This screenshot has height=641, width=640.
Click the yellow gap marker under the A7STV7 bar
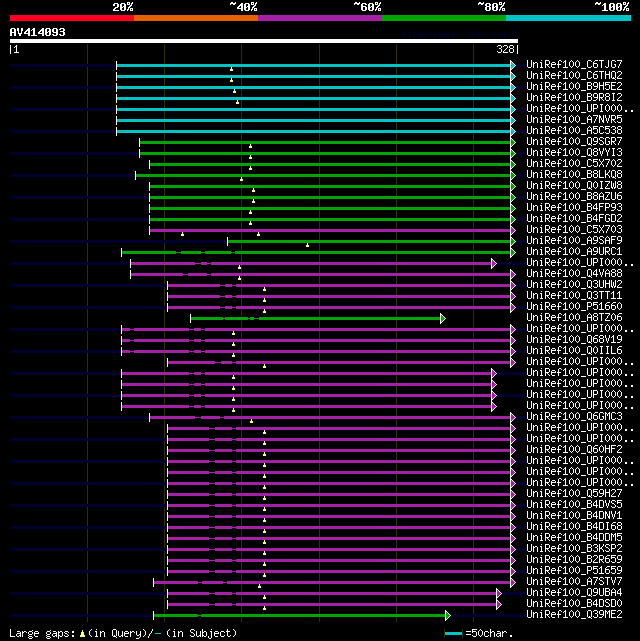pos(260,586)
